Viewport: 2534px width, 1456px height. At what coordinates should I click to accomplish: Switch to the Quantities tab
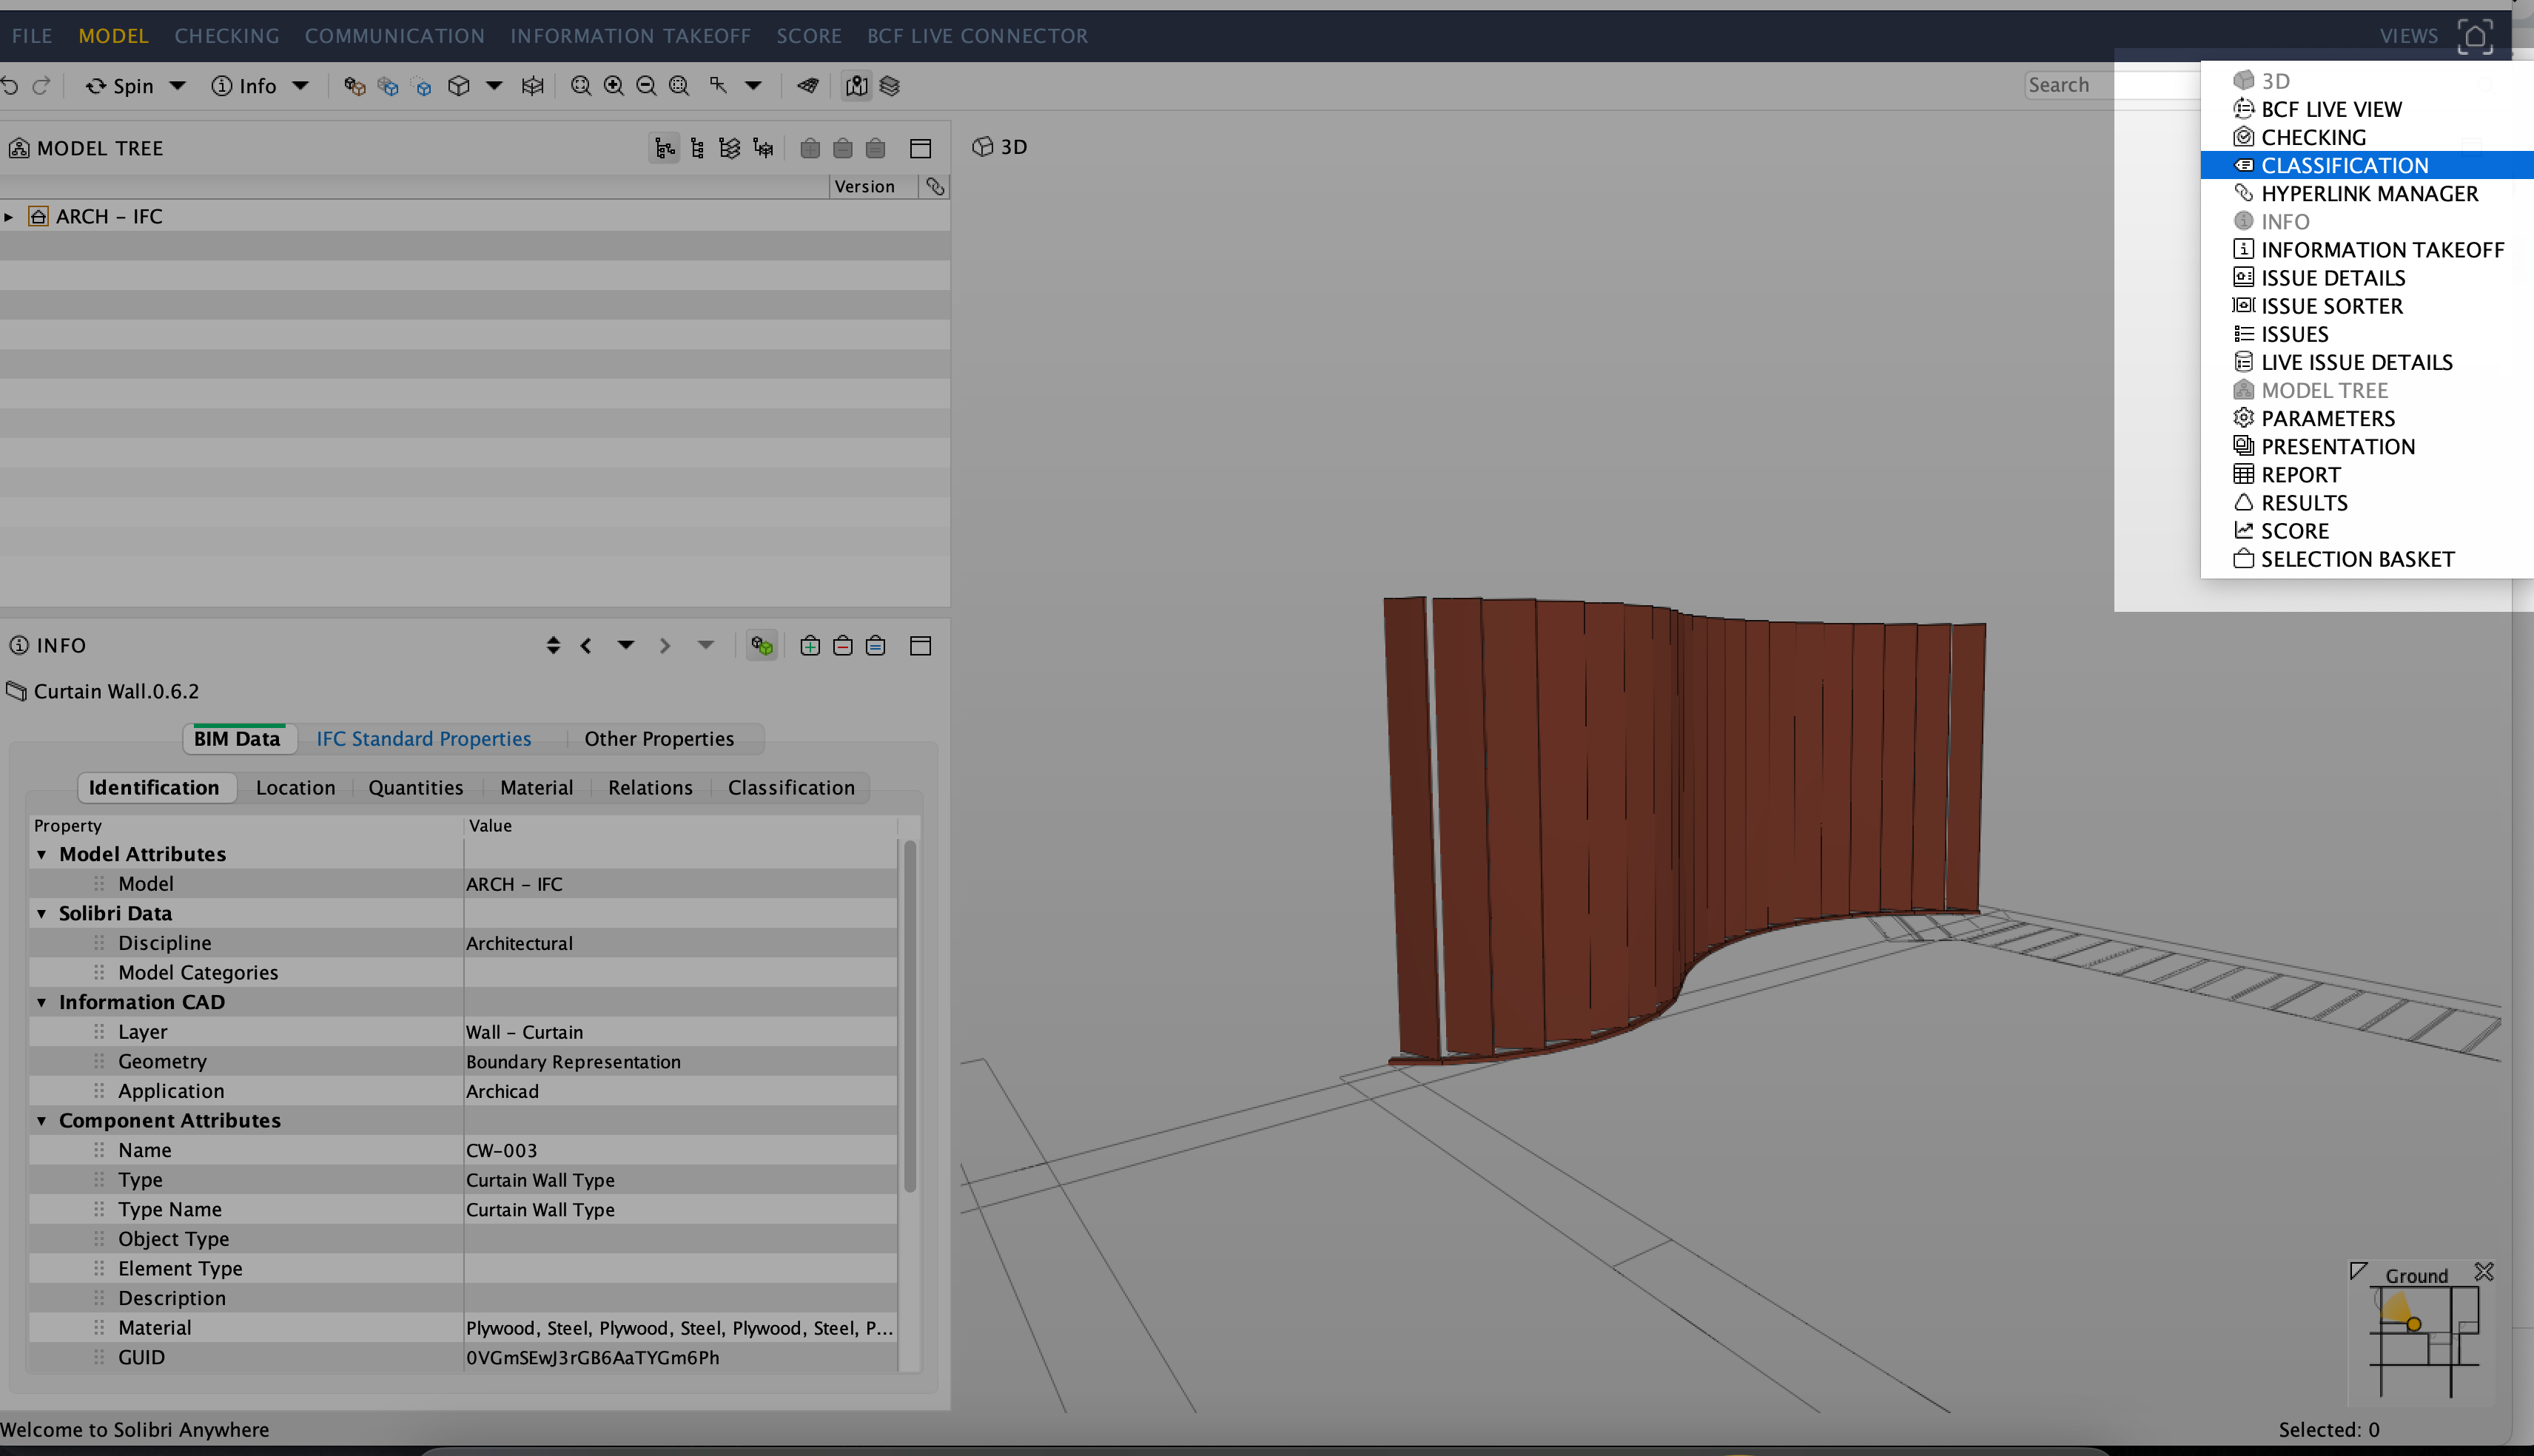[415, 788]
